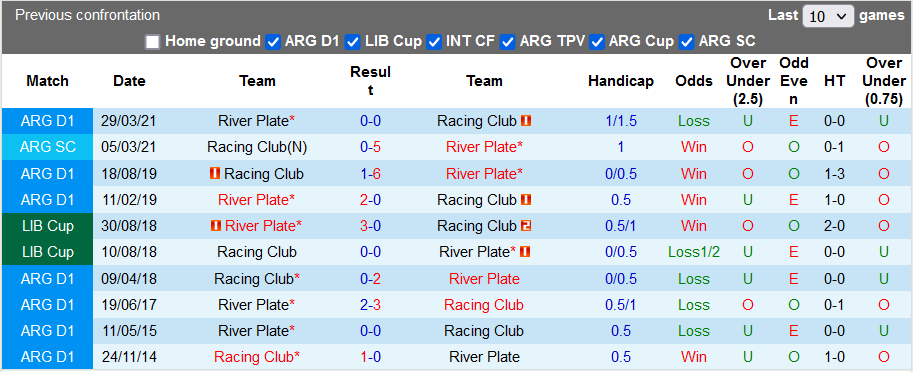
Task: Click red Racing Club away team on 19/06/17
Action: [484, 304]
